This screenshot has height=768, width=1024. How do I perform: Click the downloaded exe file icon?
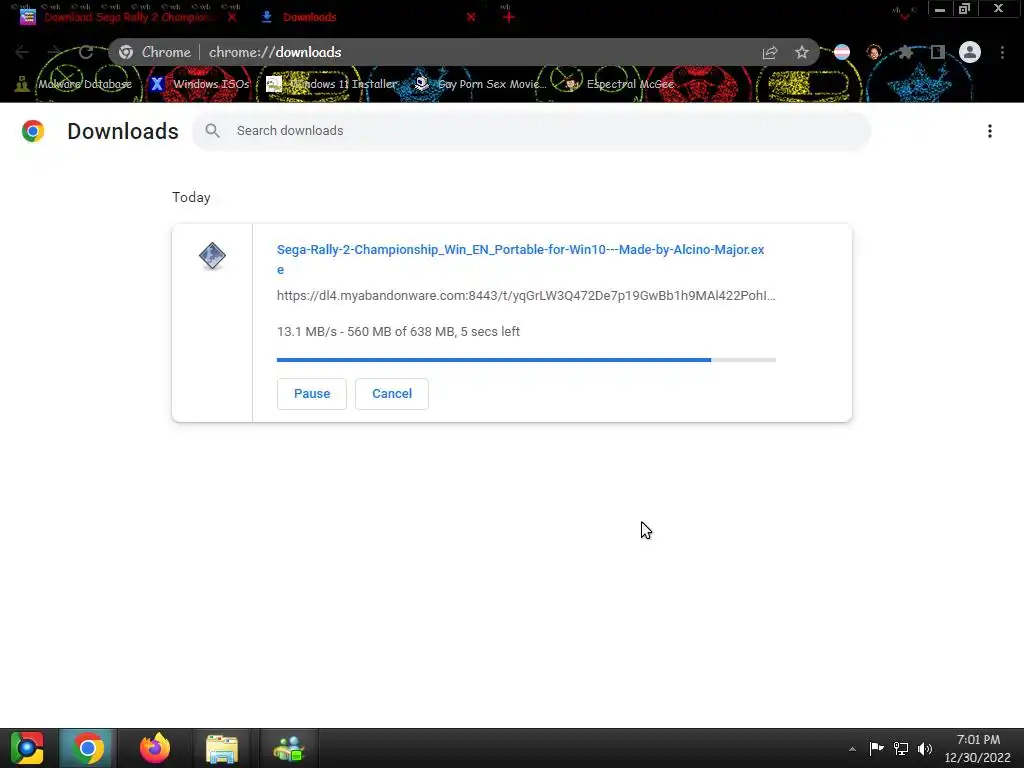[212, 256]
